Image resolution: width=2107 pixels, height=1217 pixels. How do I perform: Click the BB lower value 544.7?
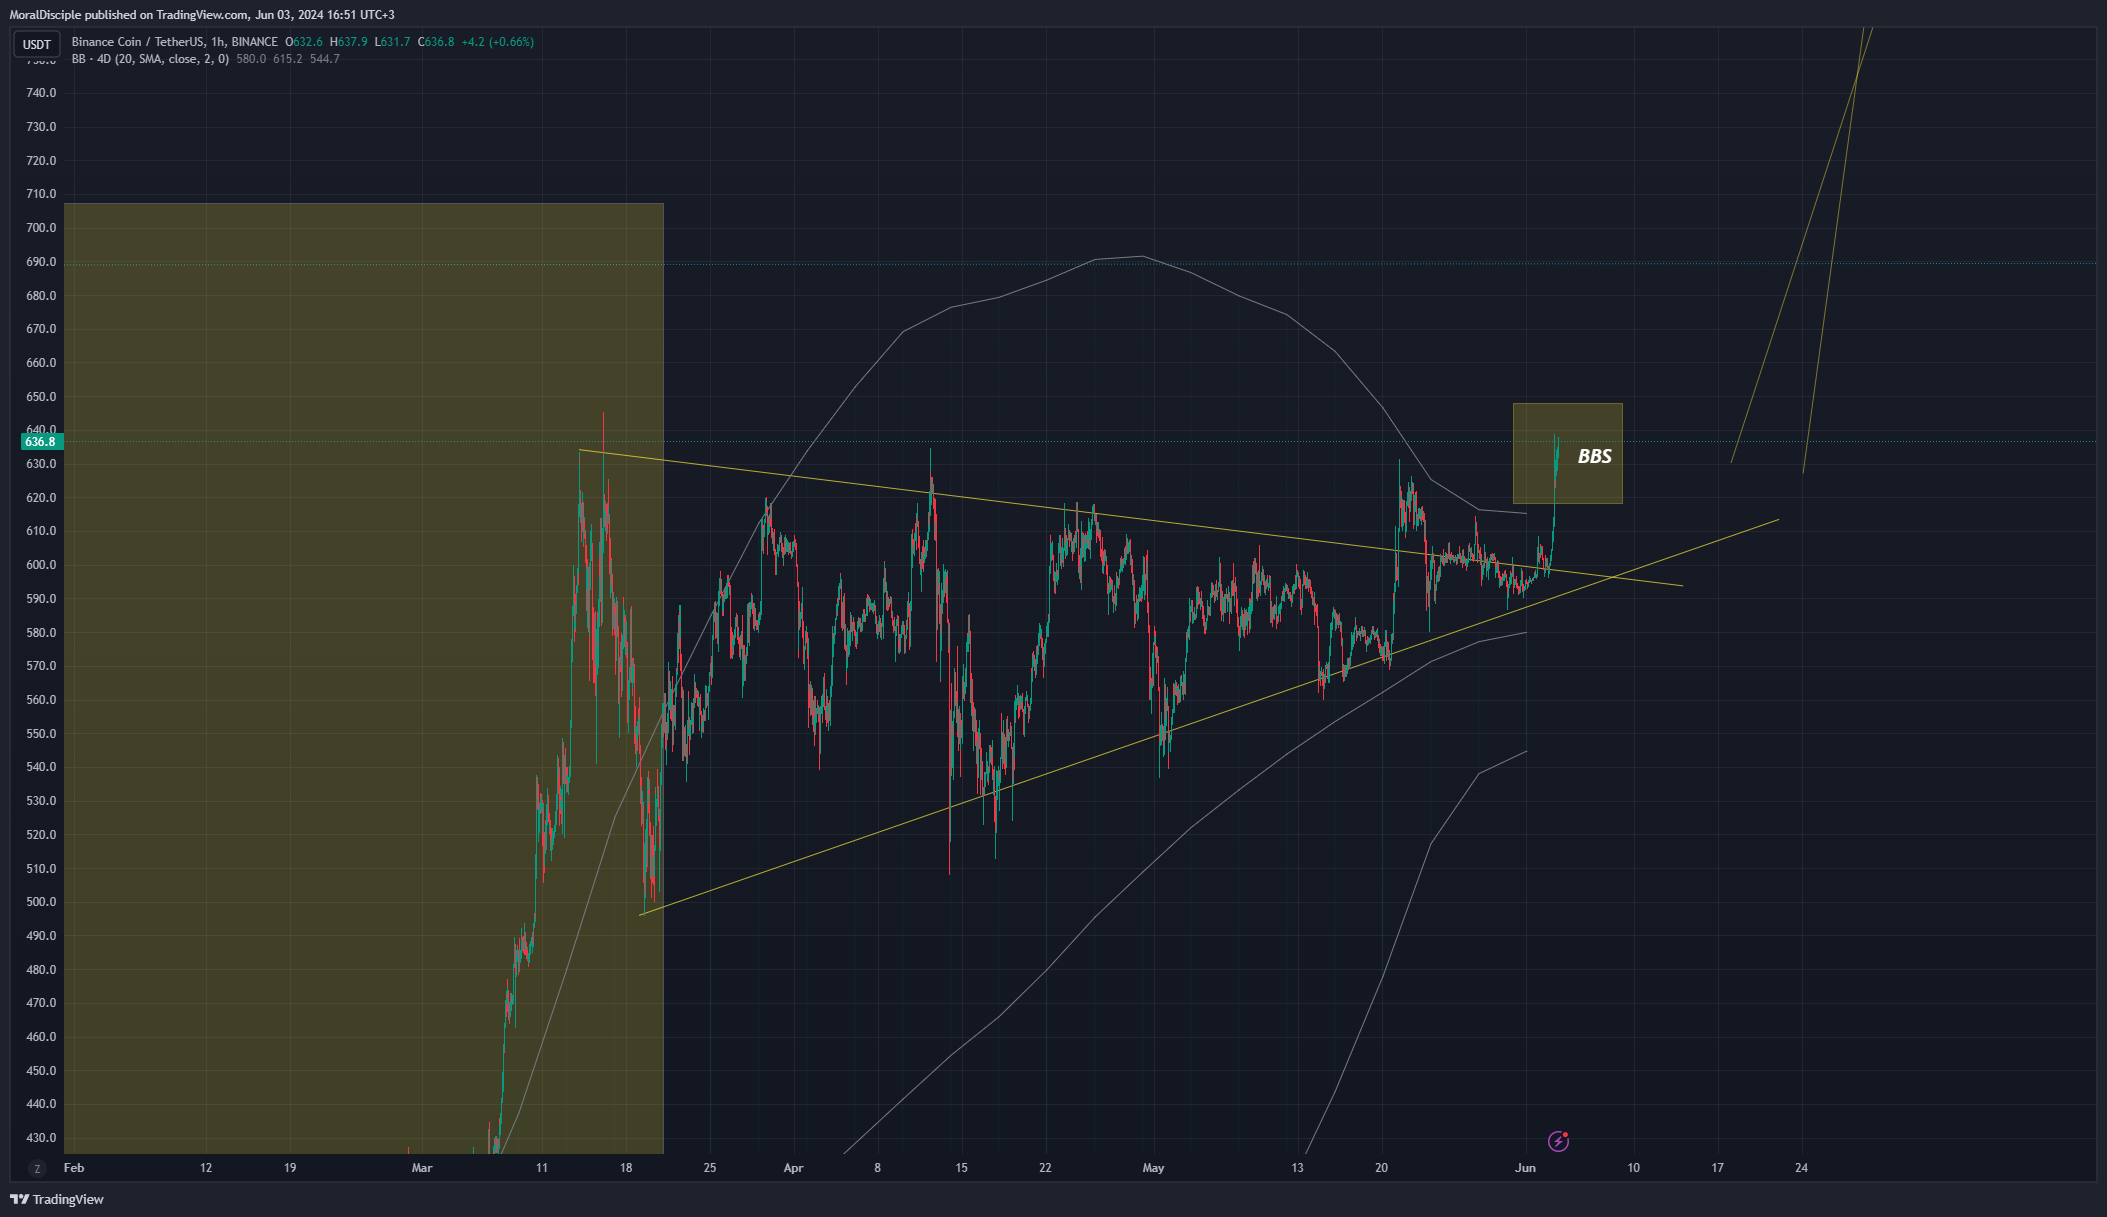[x=324, y=59]
